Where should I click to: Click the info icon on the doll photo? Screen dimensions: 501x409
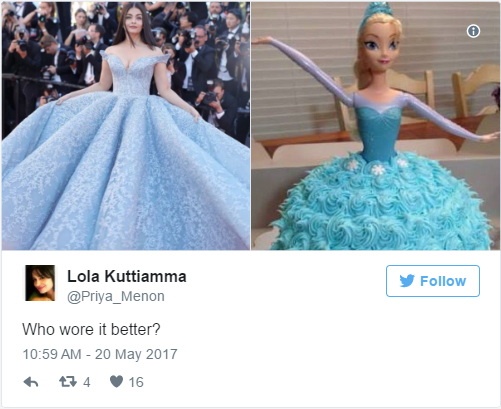473,31
